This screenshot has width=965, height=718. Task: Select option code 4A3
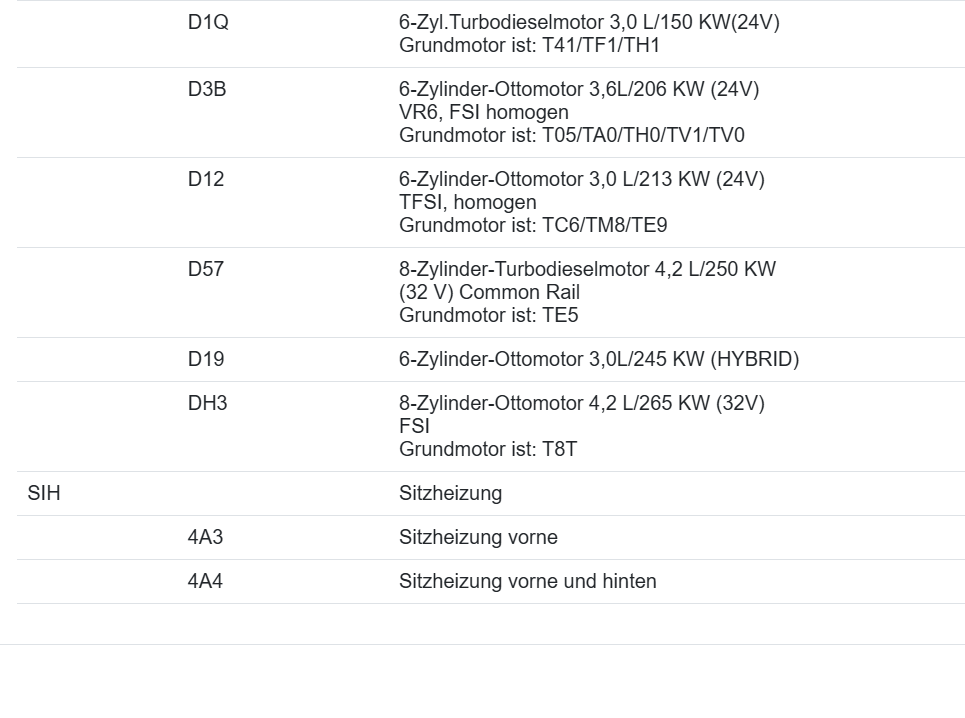(x=206, y=538)
